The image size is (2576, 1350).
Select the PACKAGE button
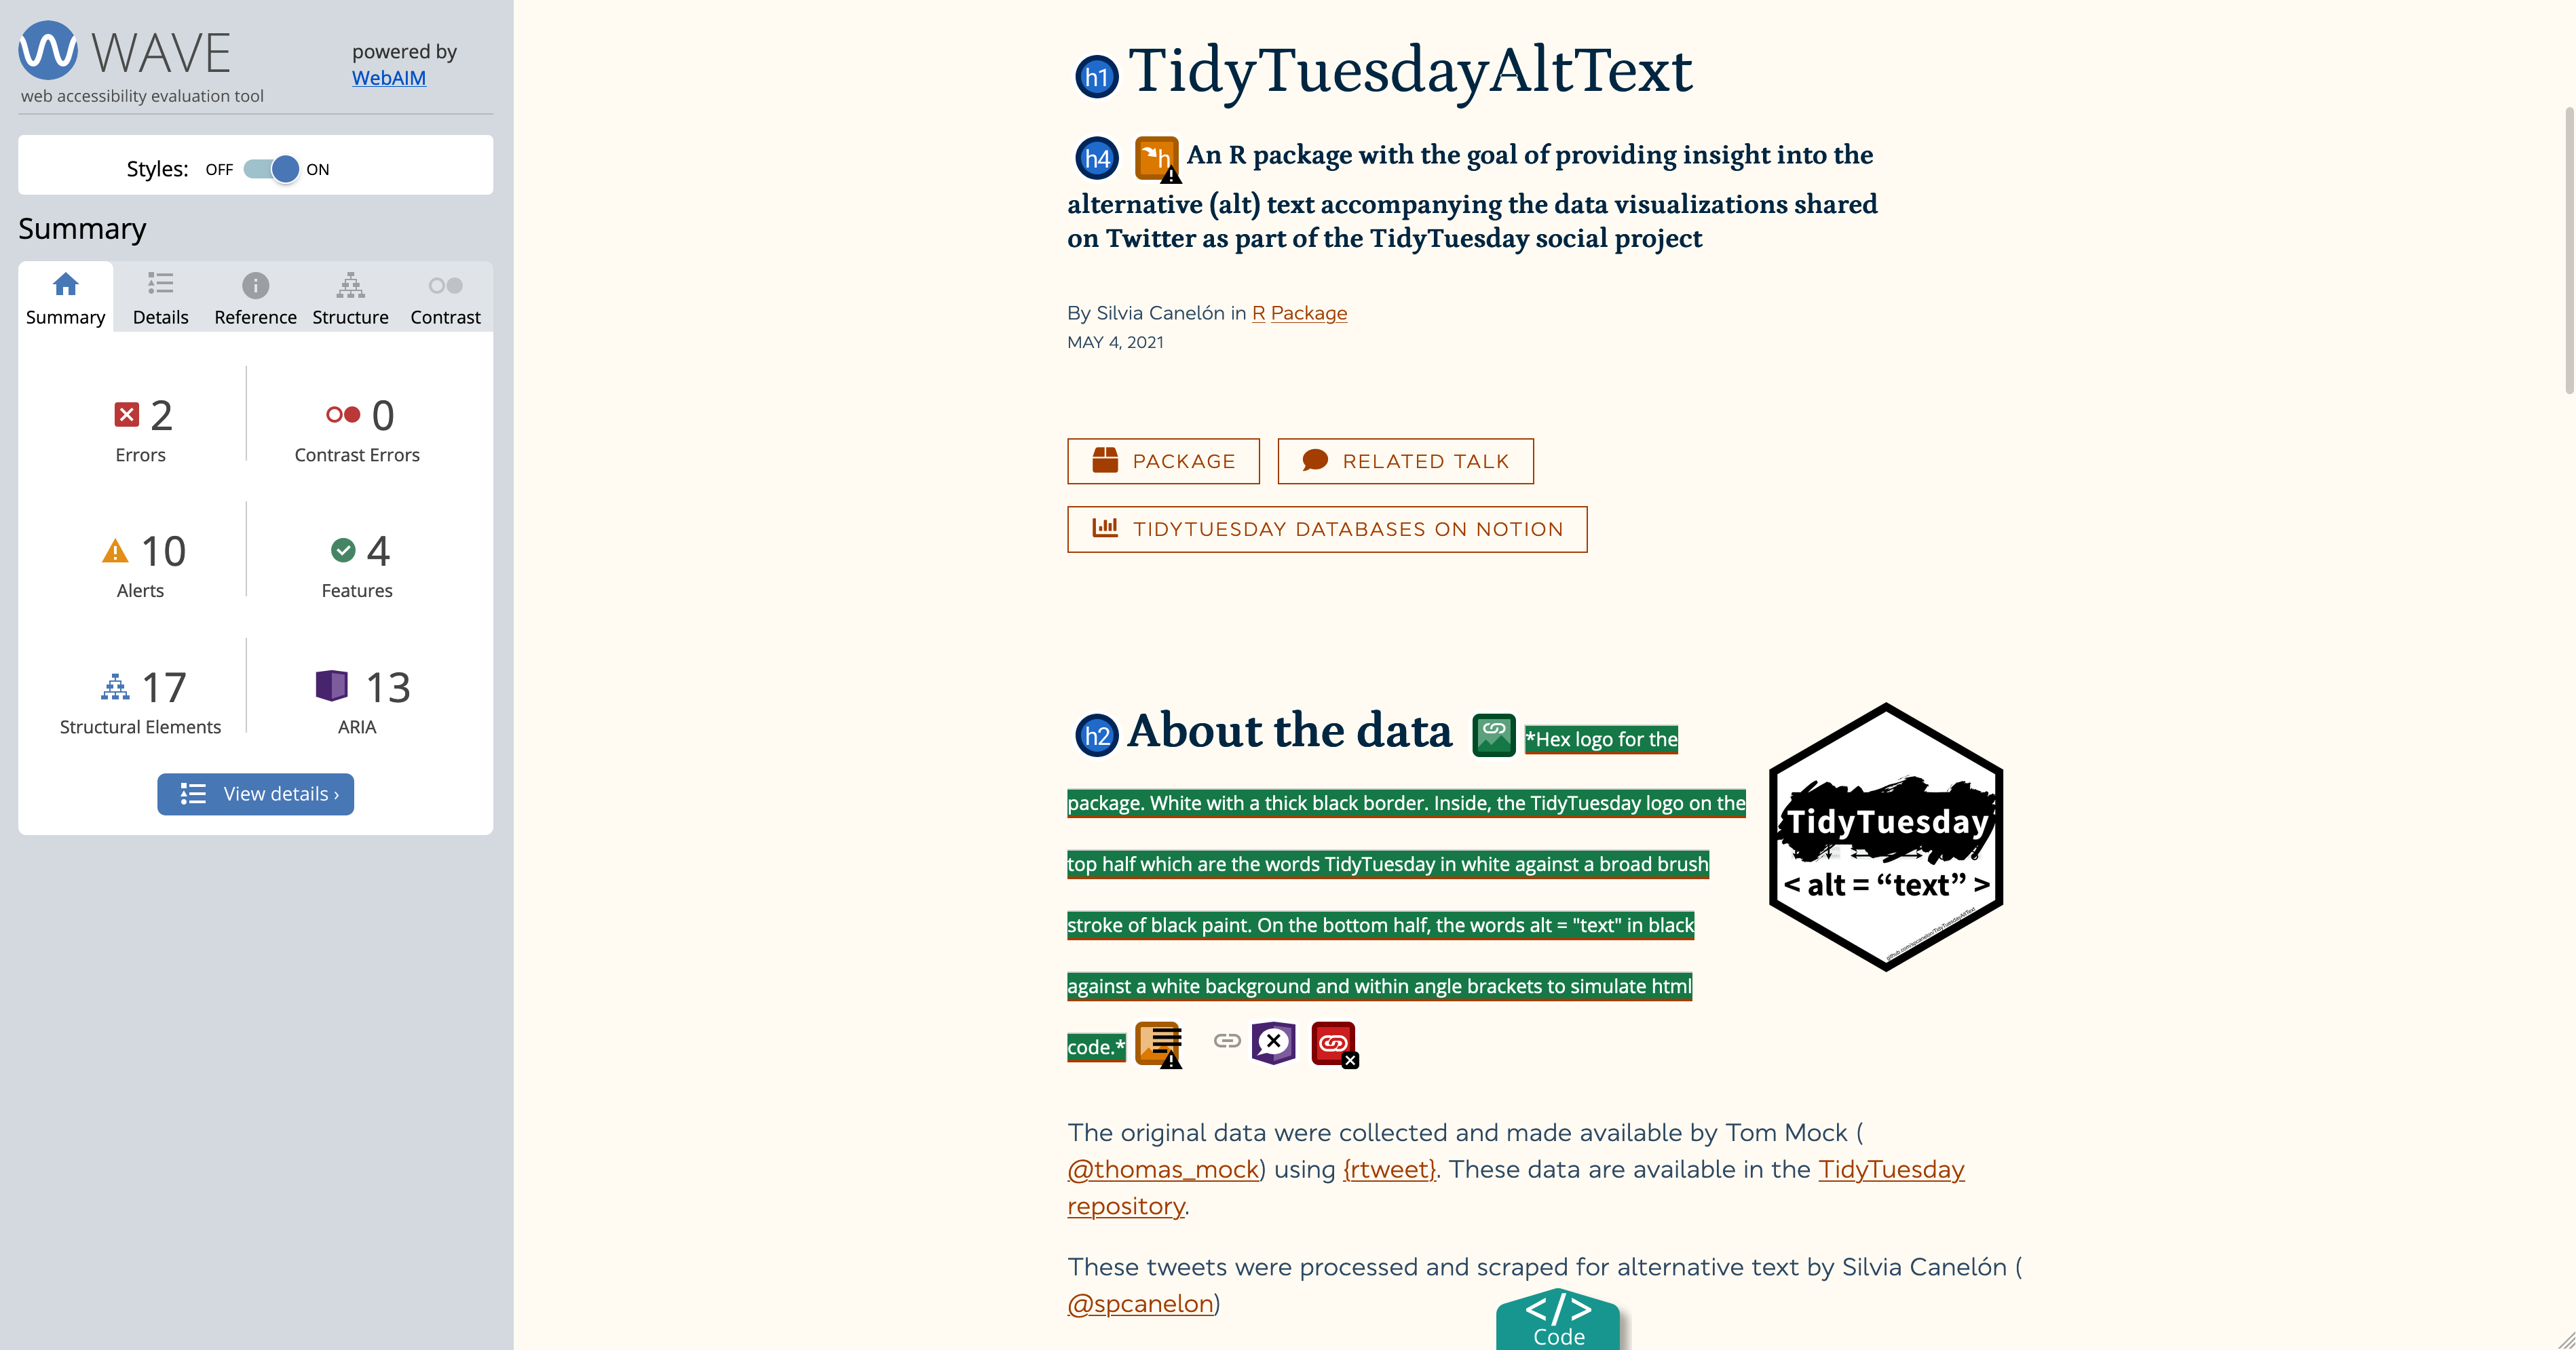coord(1165,460)
